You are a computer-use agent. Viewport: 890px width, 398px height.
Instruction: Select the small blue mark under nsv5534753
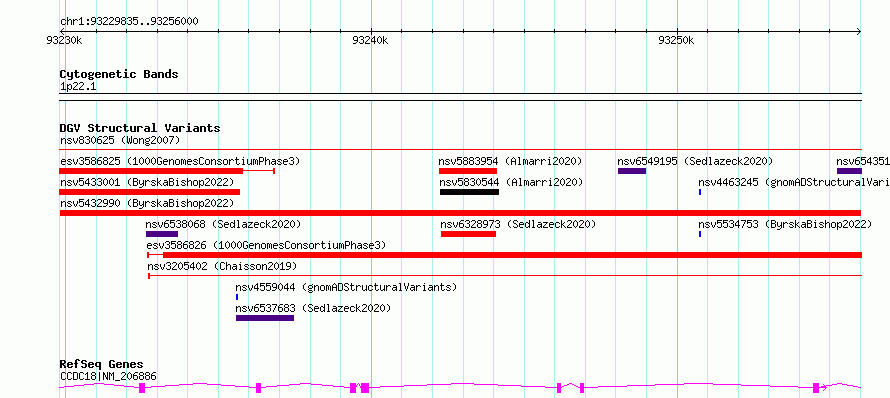(700, 234)
